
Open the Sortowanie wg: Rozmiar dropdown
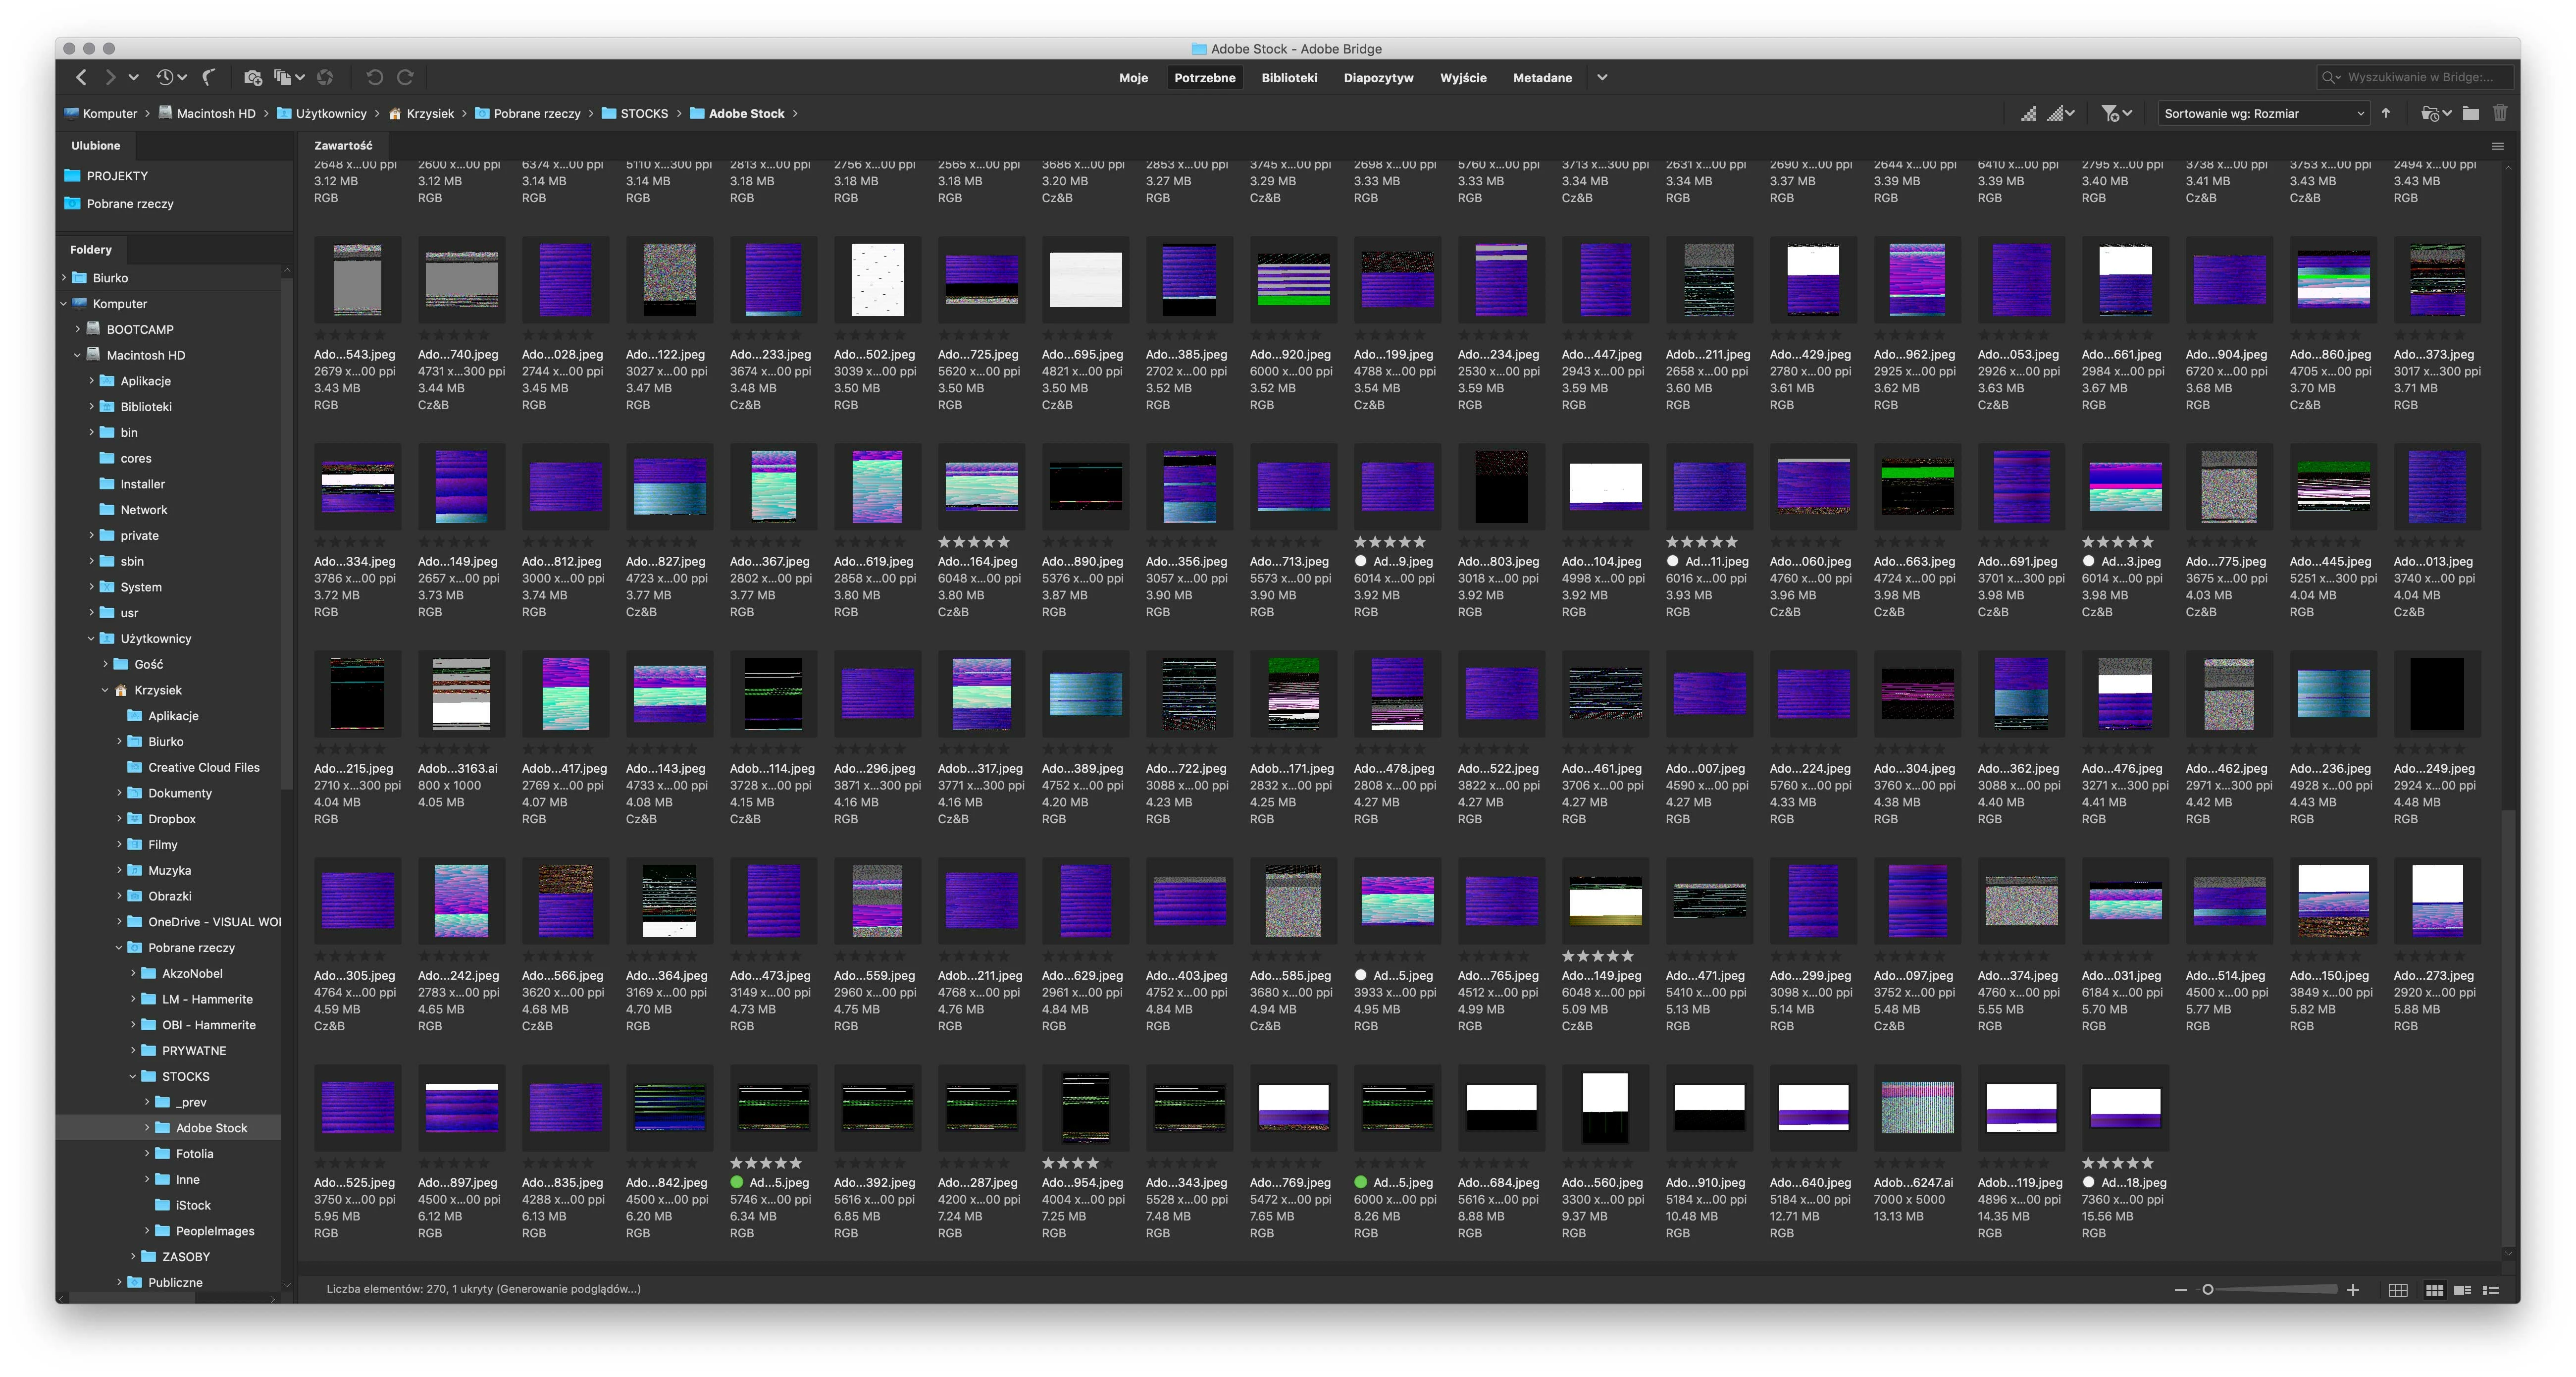(x=2262, y=113)
